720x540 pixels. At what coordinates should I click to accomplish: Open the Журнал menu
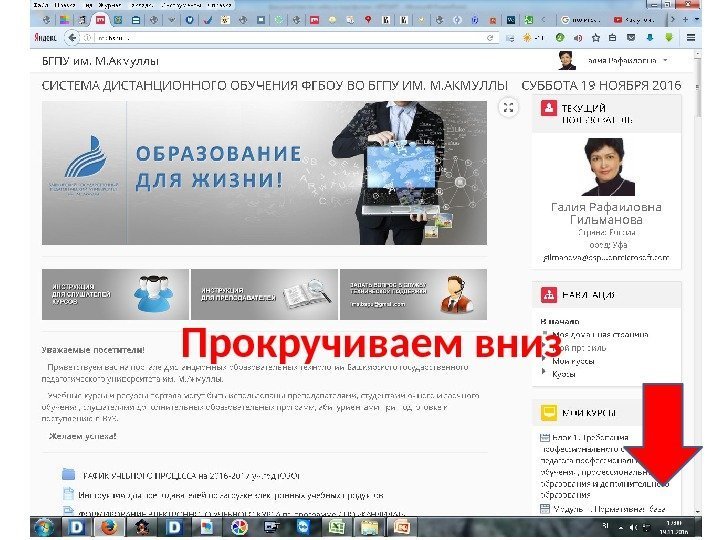pos(110,5)
